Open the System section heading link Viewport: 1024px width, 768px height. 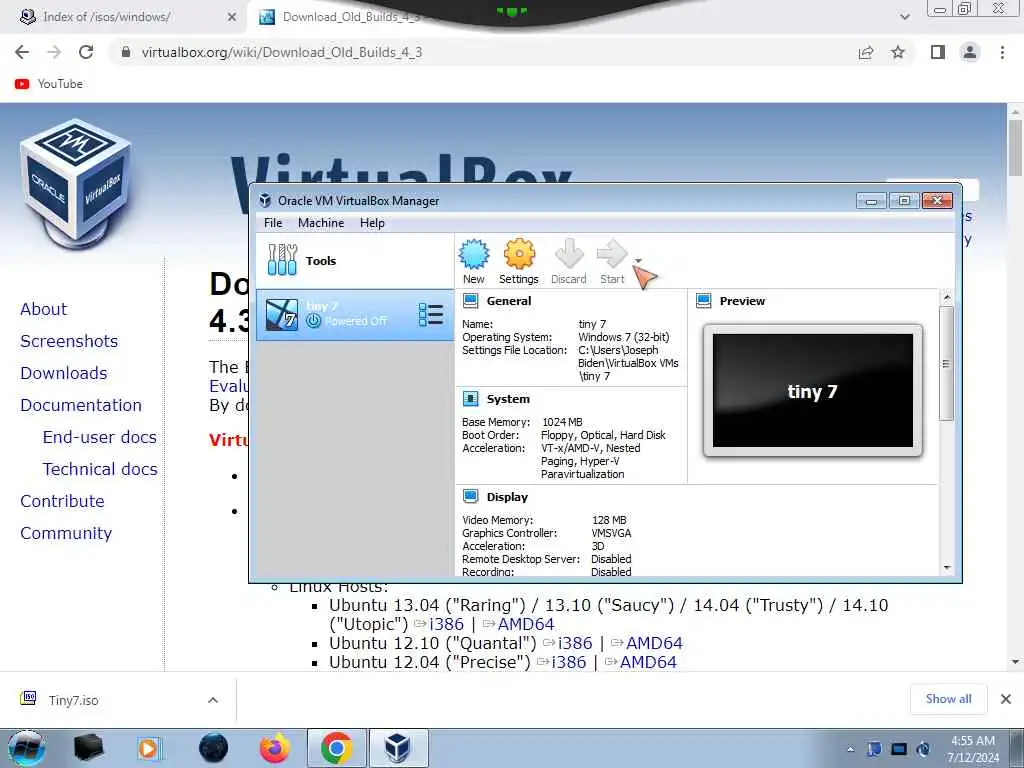pyautogui.click(x=508, y=399)
